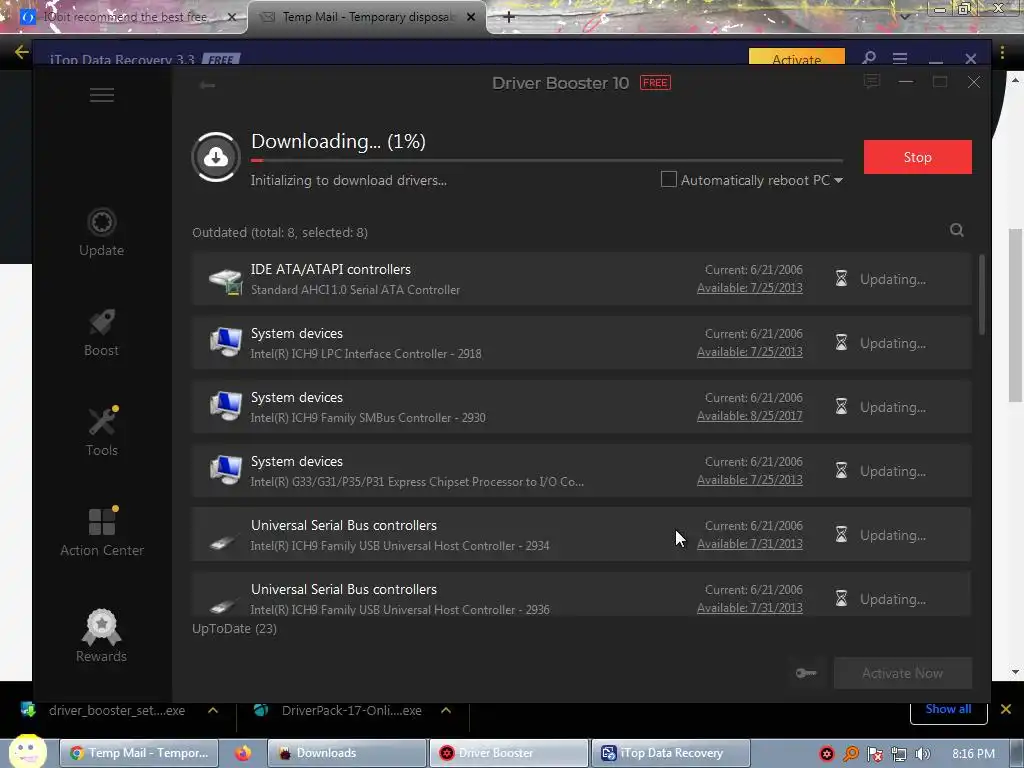Open iTop Data Recovery menu icon
Image resolution: width=1024 pixels, height=768 pixels.
[x=900, y=58]
